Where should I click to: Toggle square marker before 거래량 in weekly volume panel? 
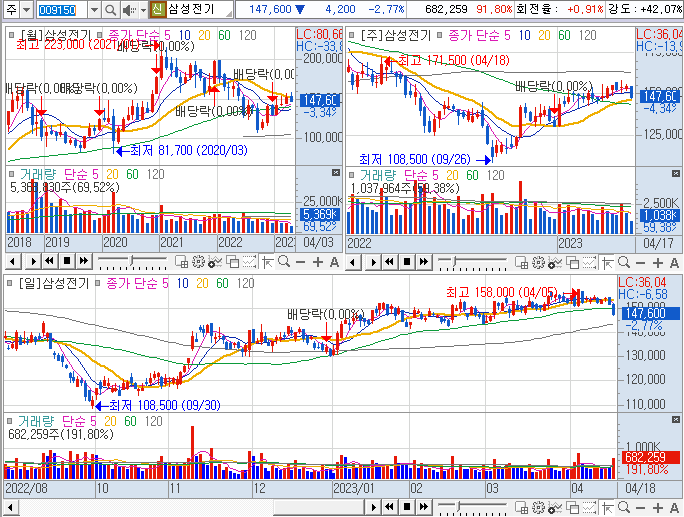pyautogui.click(x=351, y=175)
